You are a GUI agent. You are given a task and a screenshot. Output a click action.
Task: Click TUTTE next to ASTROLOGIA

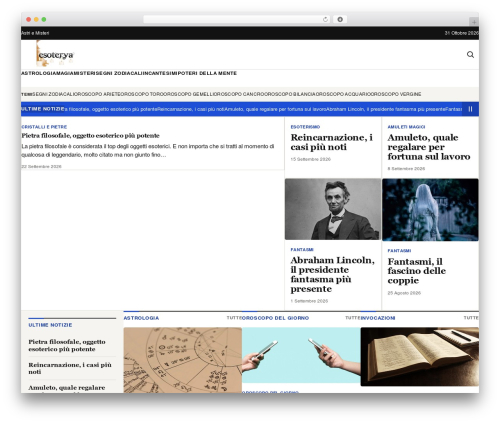(234, 318)
